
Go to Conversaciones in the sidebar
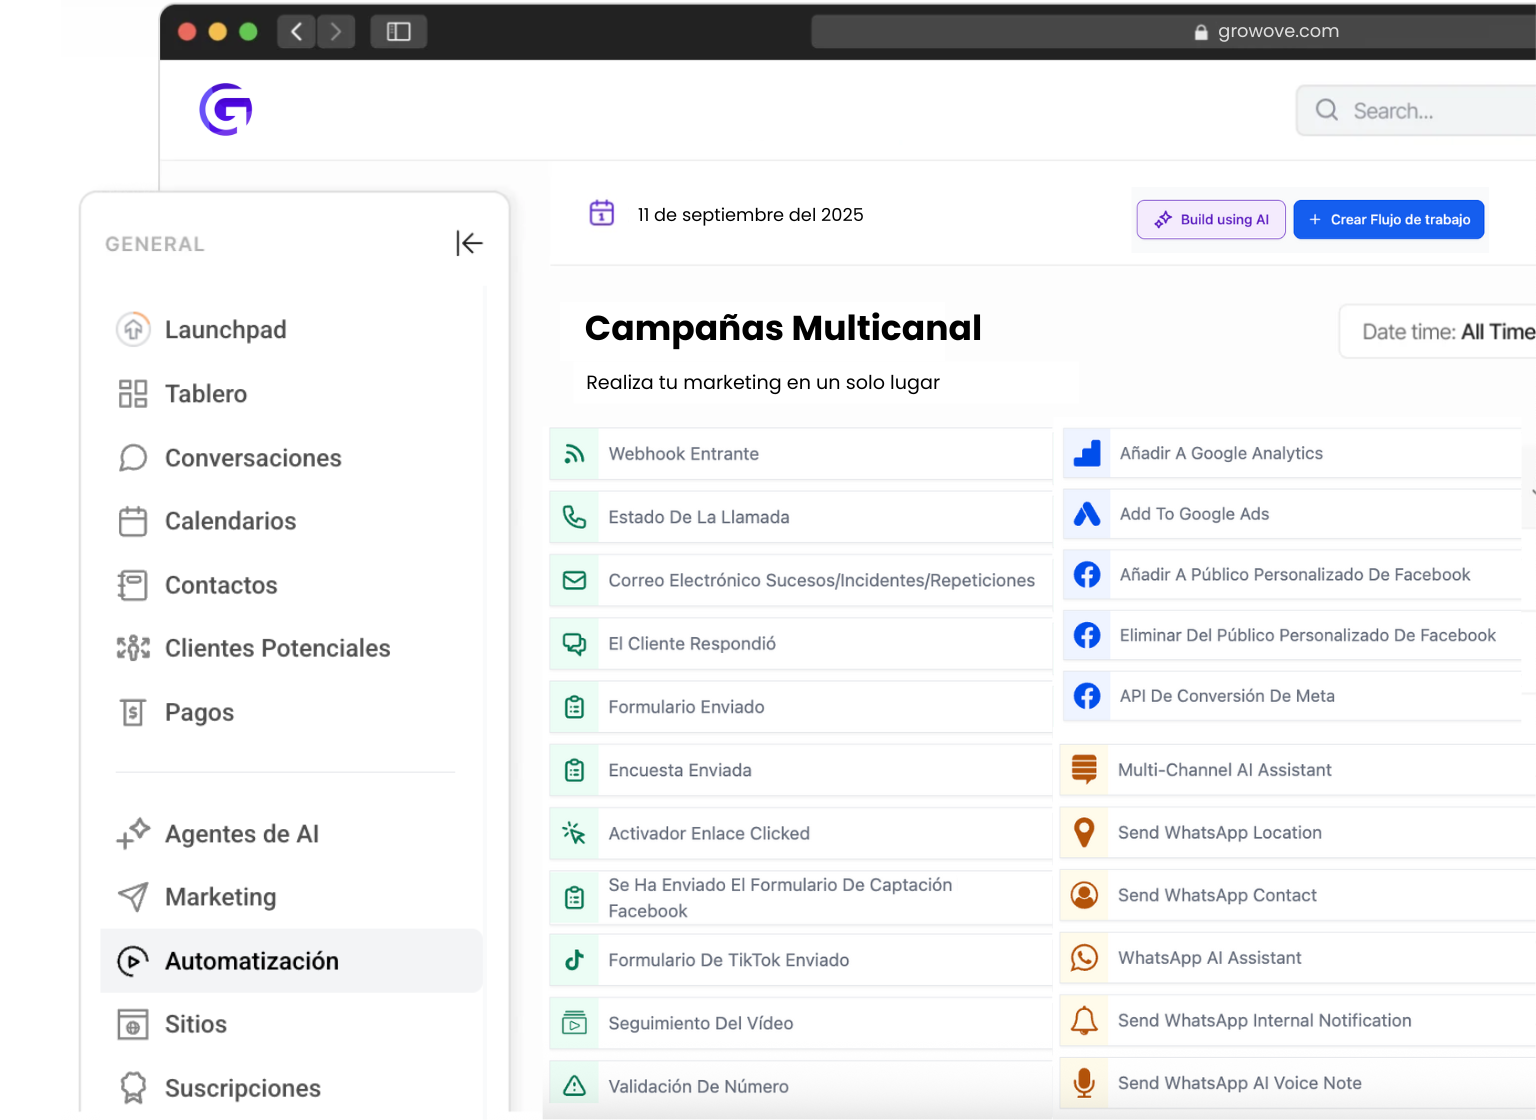[x=253, y=458]
